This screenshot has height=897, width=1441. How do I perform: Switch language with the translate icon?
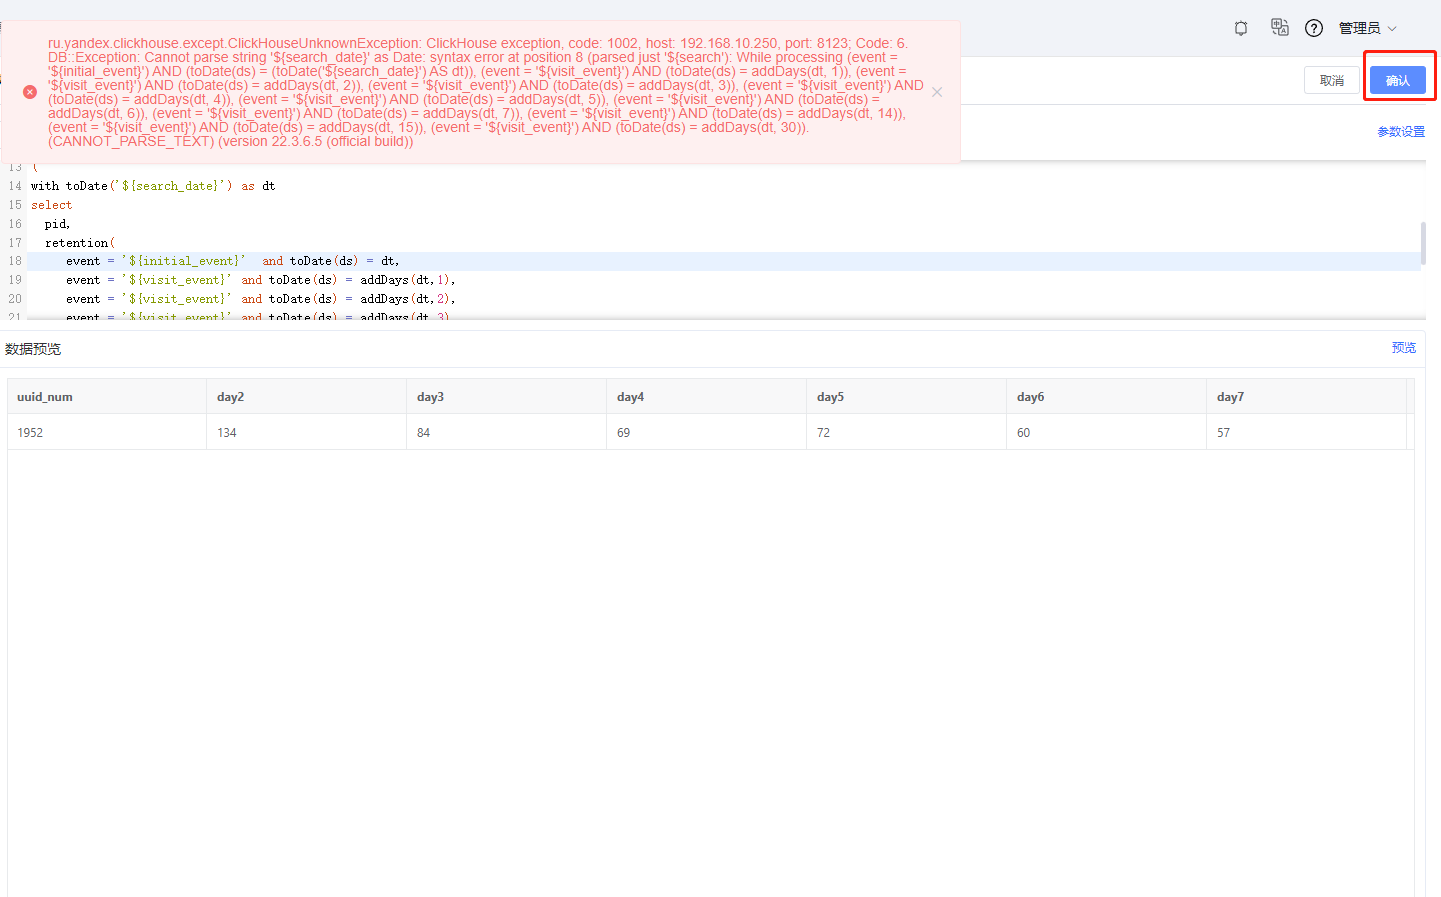pyautogui.click(x=1280, y=28)
